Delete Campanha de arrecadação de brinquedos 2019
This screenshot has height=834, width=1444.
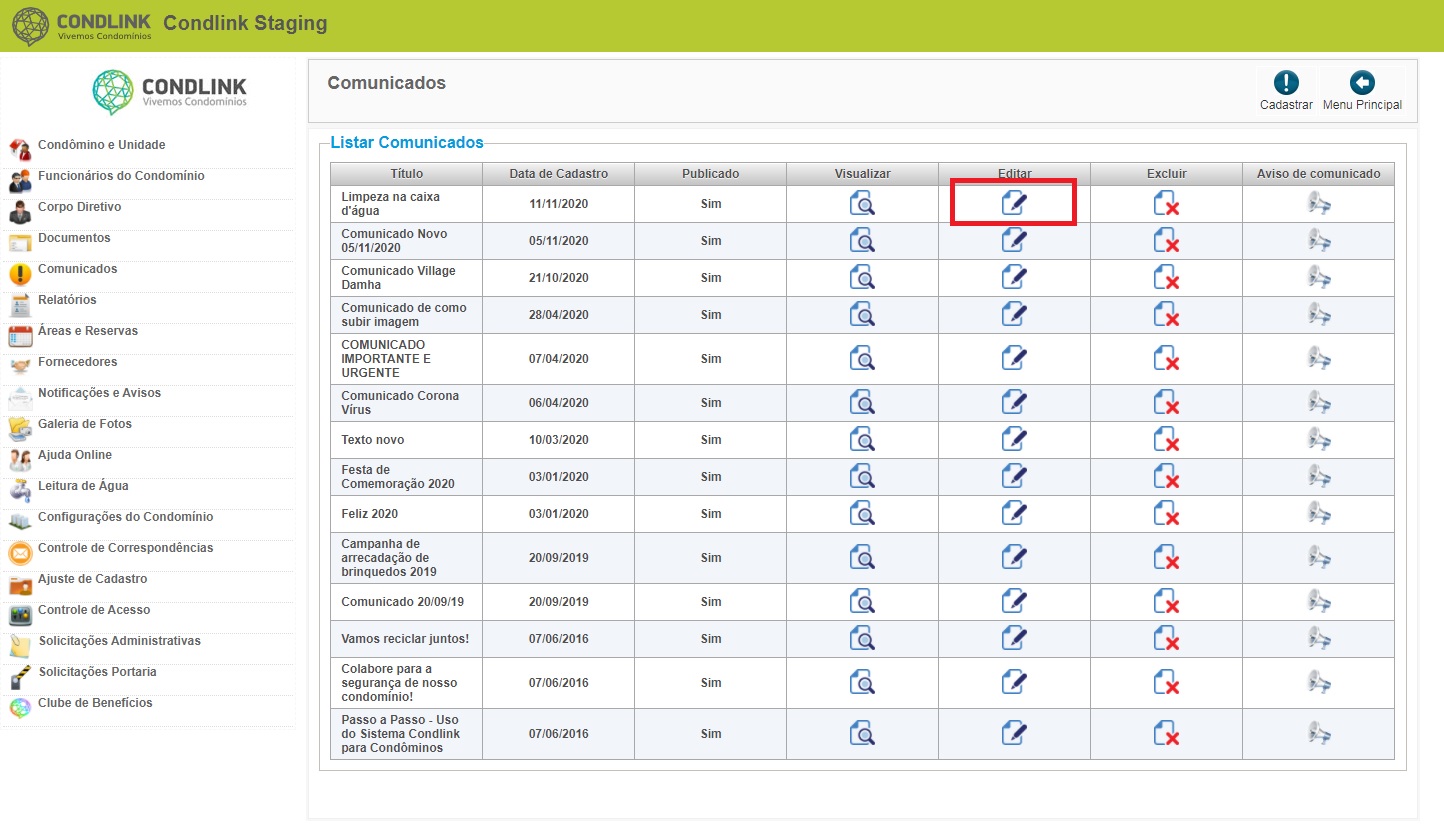[1166, 557]
